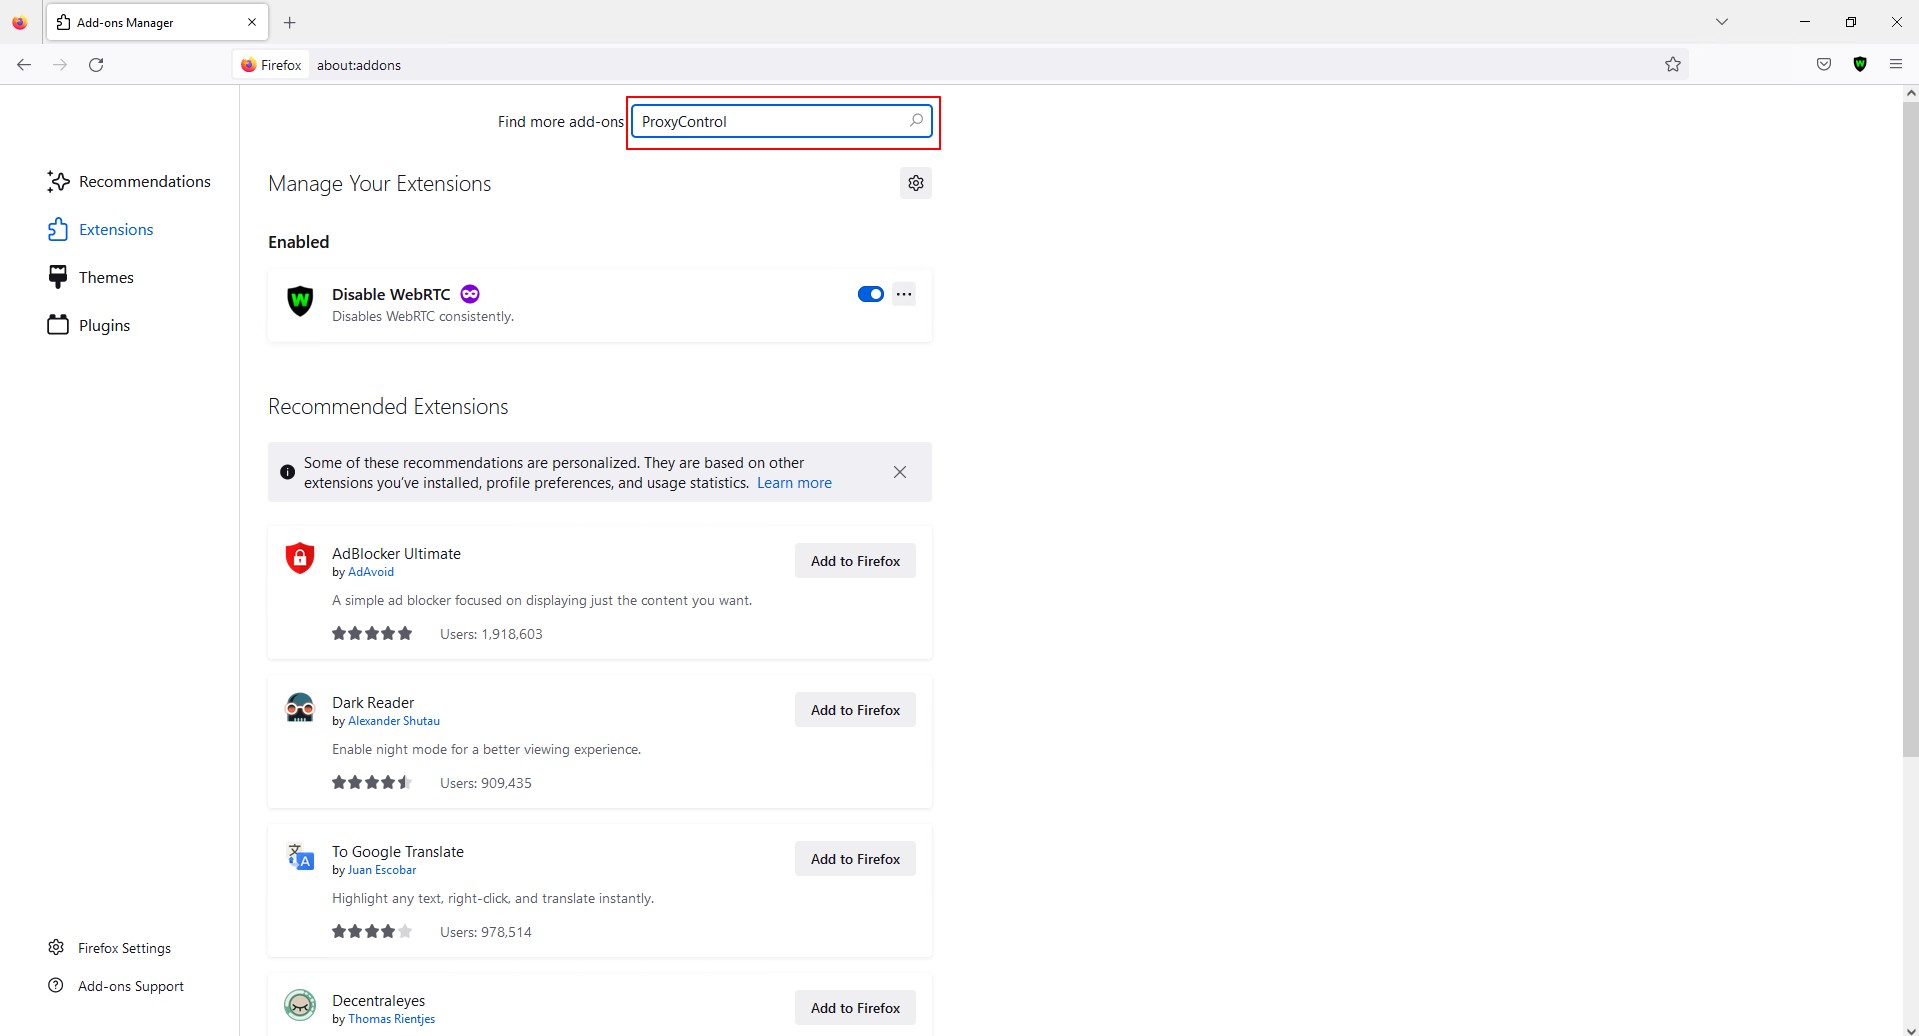This screenshot has width=1919, height=1036.
Task: Add AdBlocker Ultimate to Firefox
Action: click(855, 561)
